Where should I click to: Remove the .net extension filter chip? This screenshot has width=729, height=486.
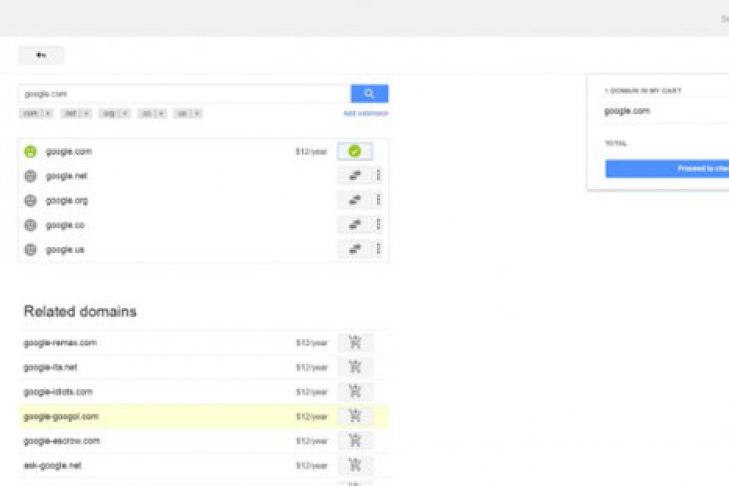pos(87,114)
